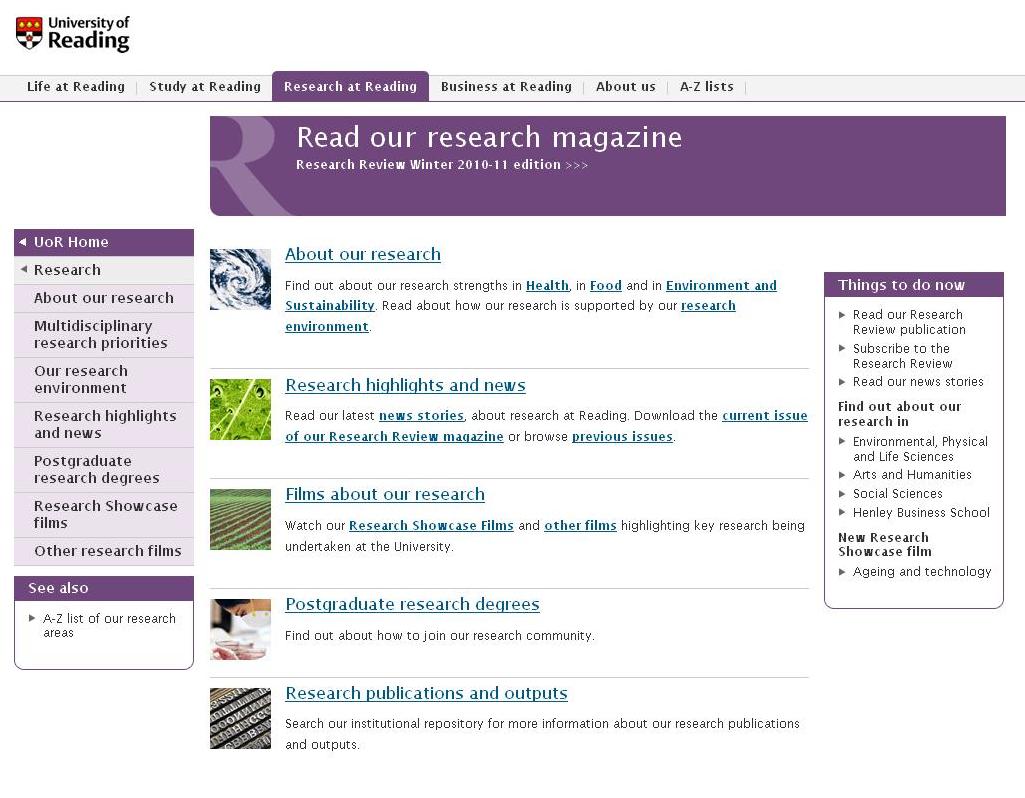Open Other research films in sidebar
The image size is (1025, 798).
[104, 552]
